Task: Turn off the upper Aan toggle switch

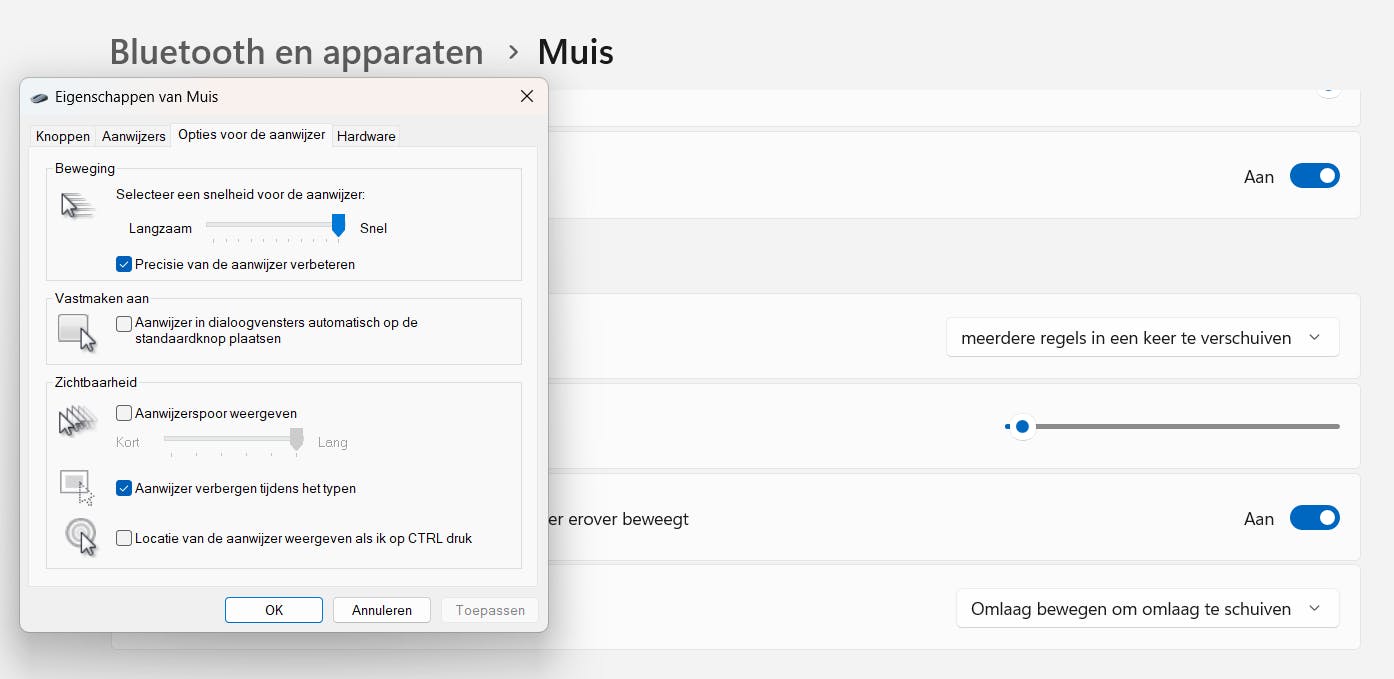Action: (1314, 176)
